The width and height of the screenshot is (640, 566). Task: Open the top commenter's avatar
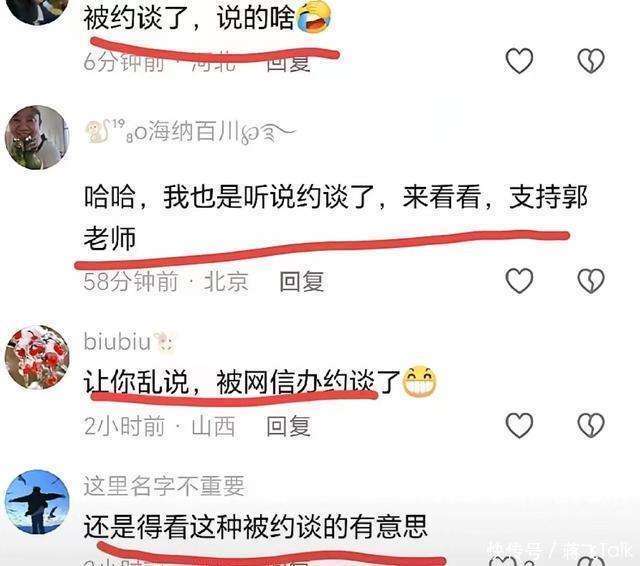coord(37,11)
